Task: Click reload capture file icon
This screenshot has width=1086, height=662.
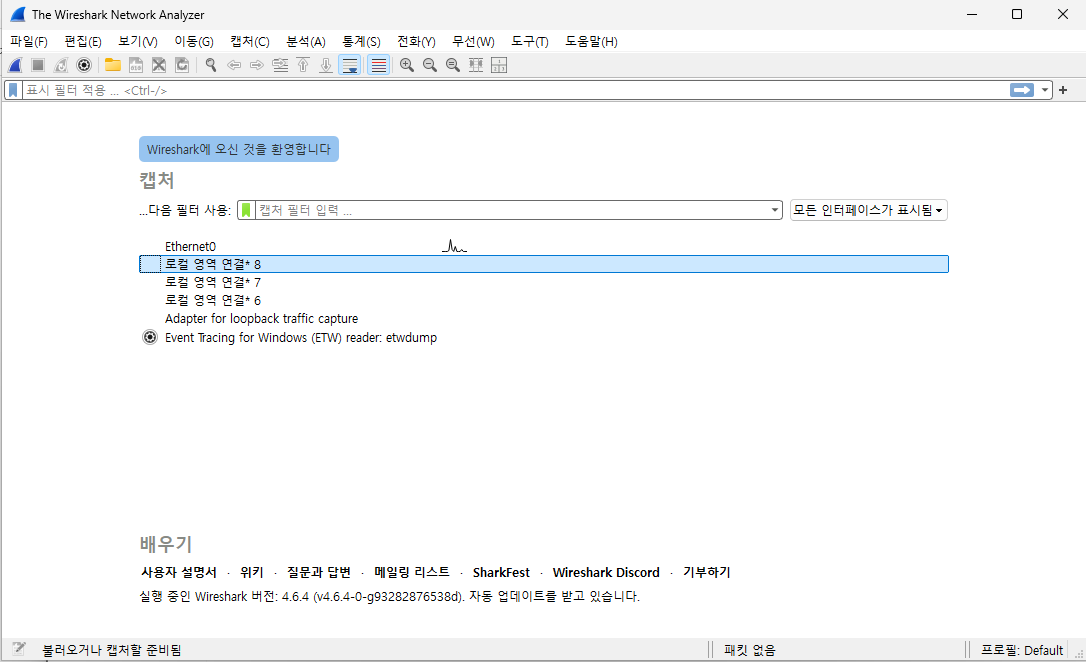Action: [x=181, y=65]
